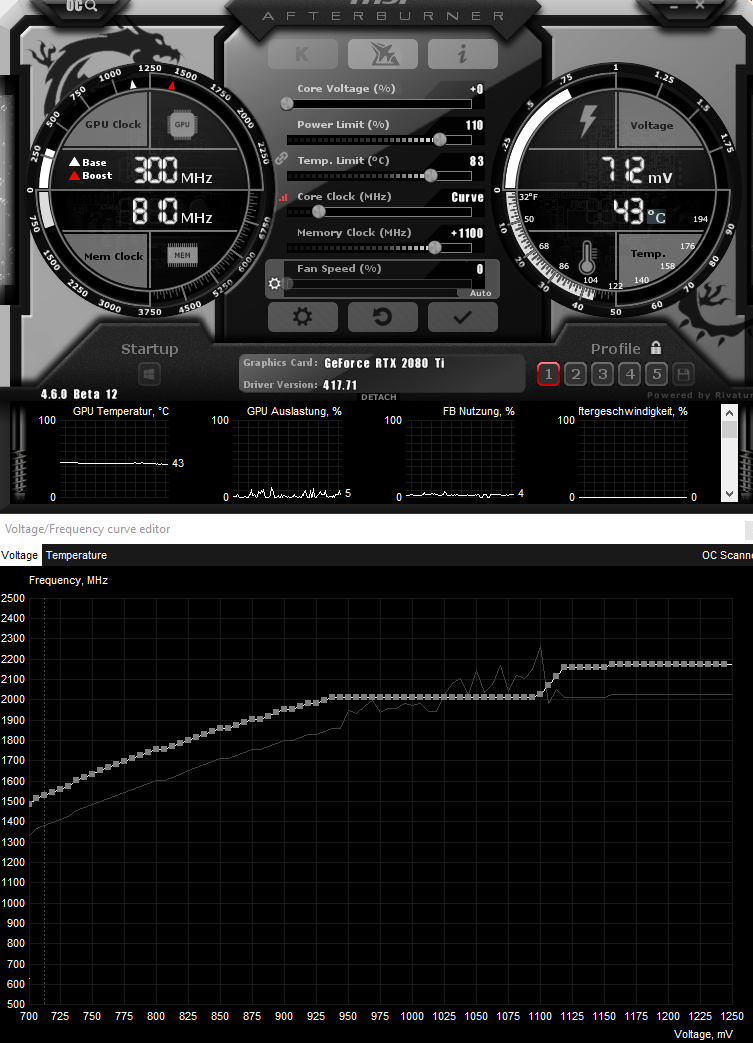Click monitor scrollbar up arrow

click(x=730, y=413)
